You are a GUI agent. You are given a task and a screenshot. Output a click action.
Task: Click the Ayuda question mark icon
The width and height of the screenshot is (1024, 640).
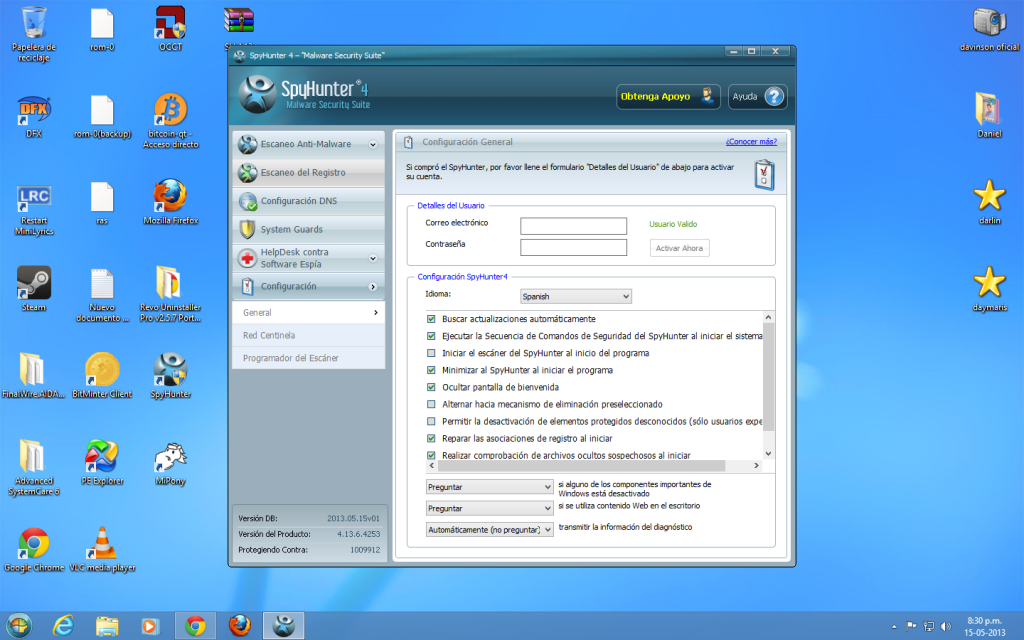(774, 97)
